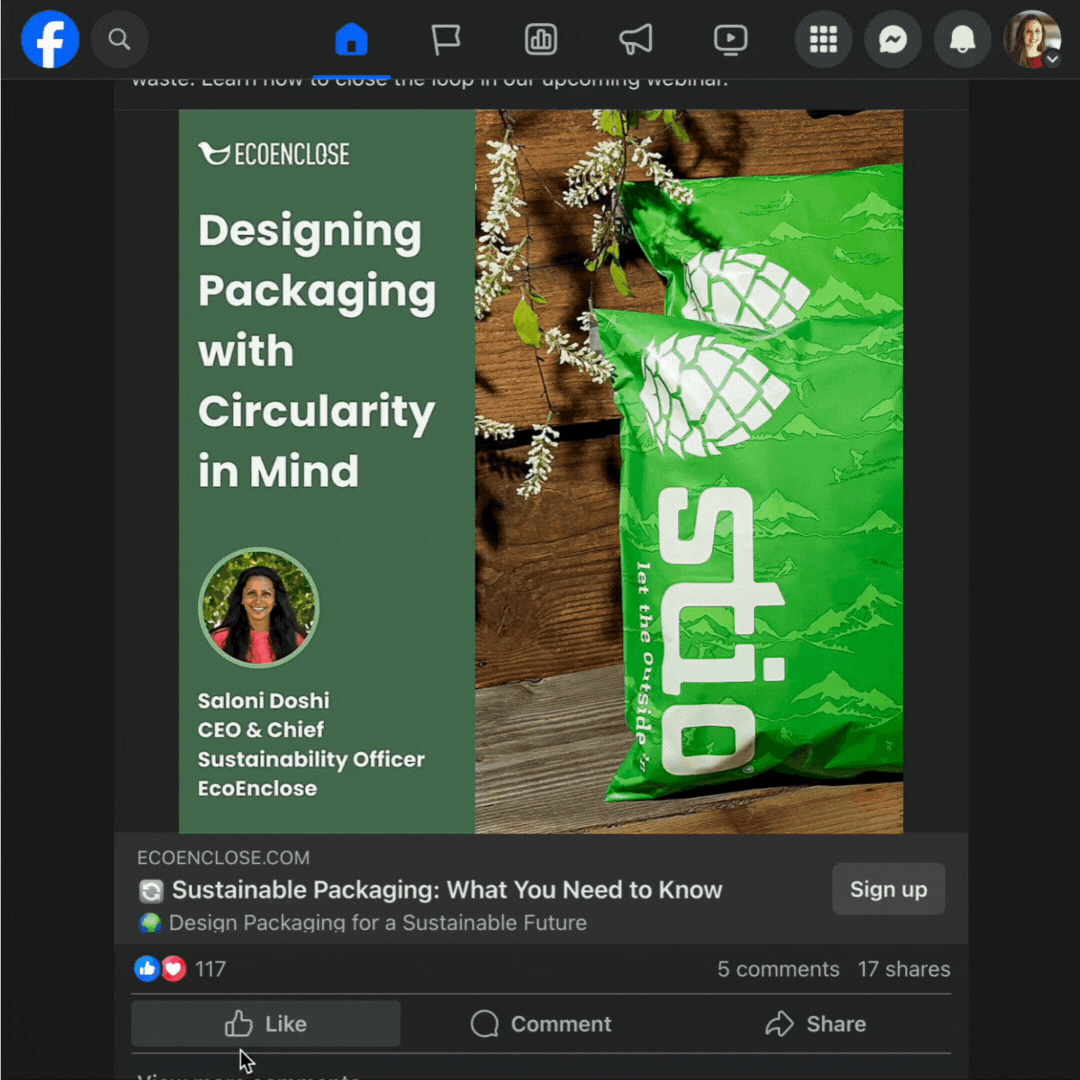This screenshot has height=1080, width=1080.
Task: Go to the Home tab
Action: (351, 39)
